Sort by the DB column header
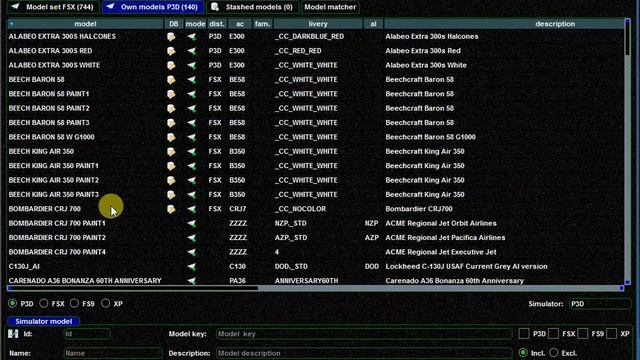This screenshot has width=640, height=360. tap(173, 24)
